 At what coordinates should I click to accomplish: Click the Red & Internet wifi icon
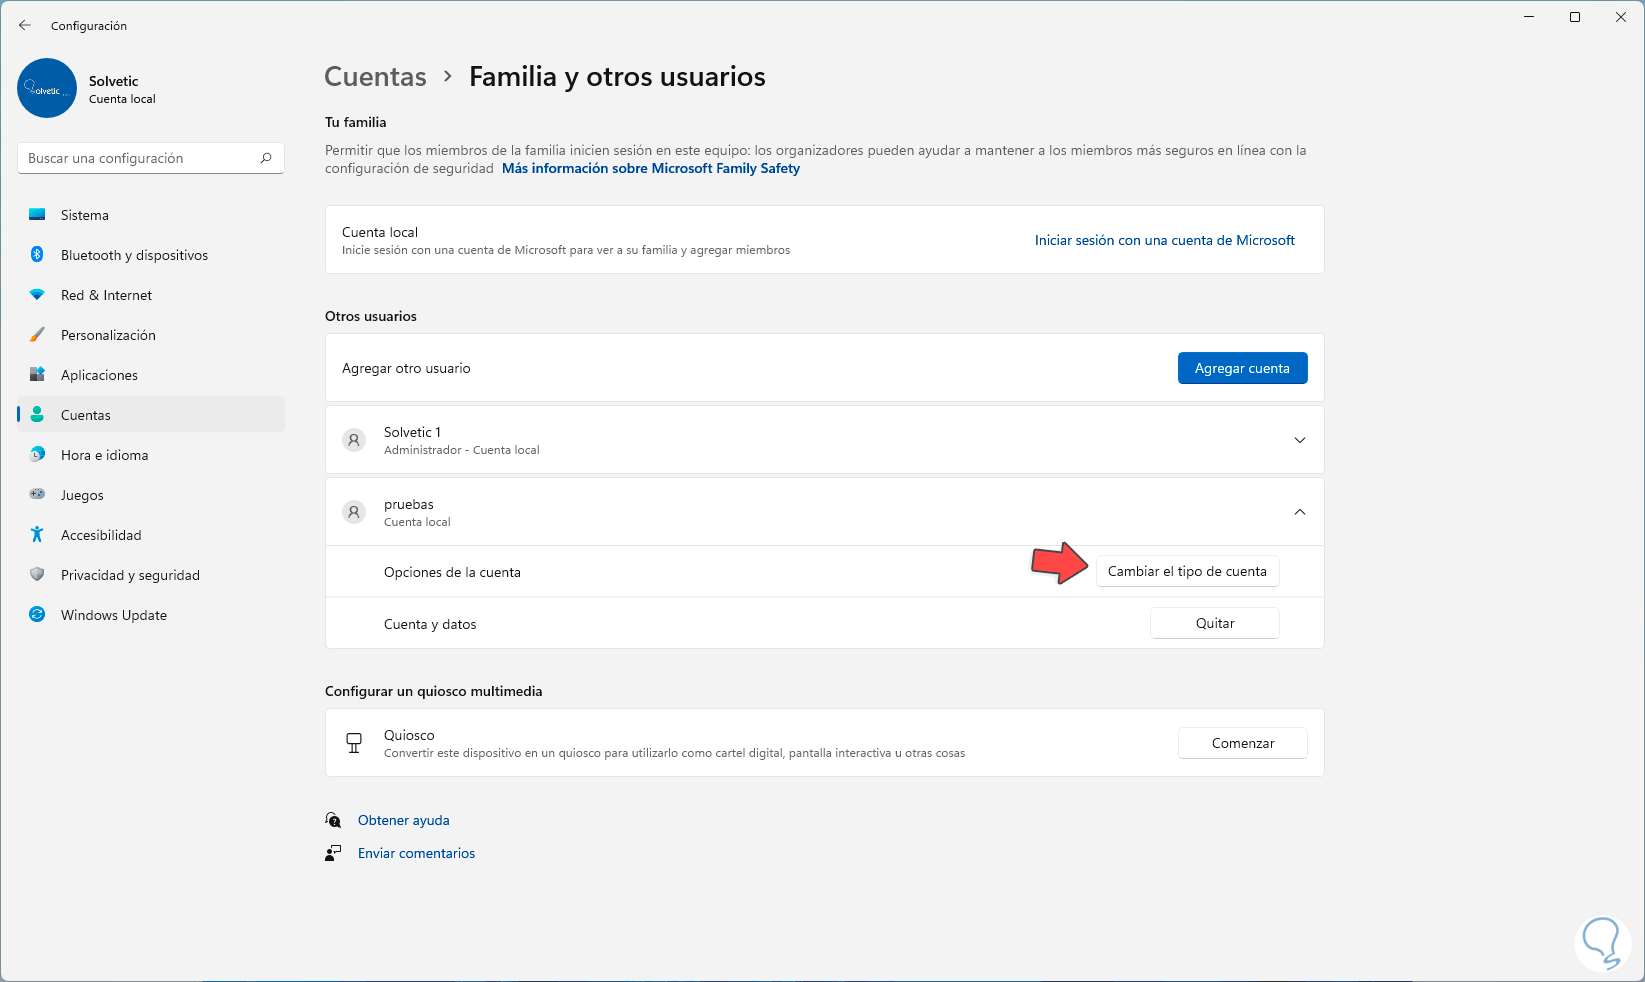[37, 295]
